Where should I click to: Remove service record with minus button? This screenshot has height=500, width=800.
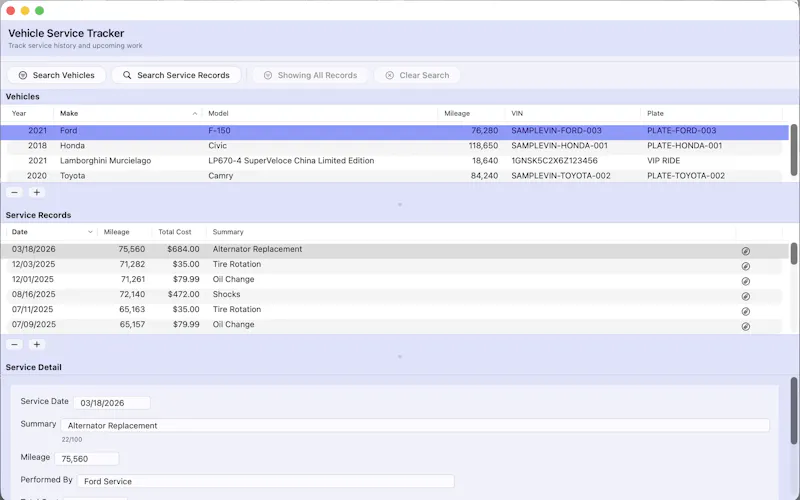14,344
